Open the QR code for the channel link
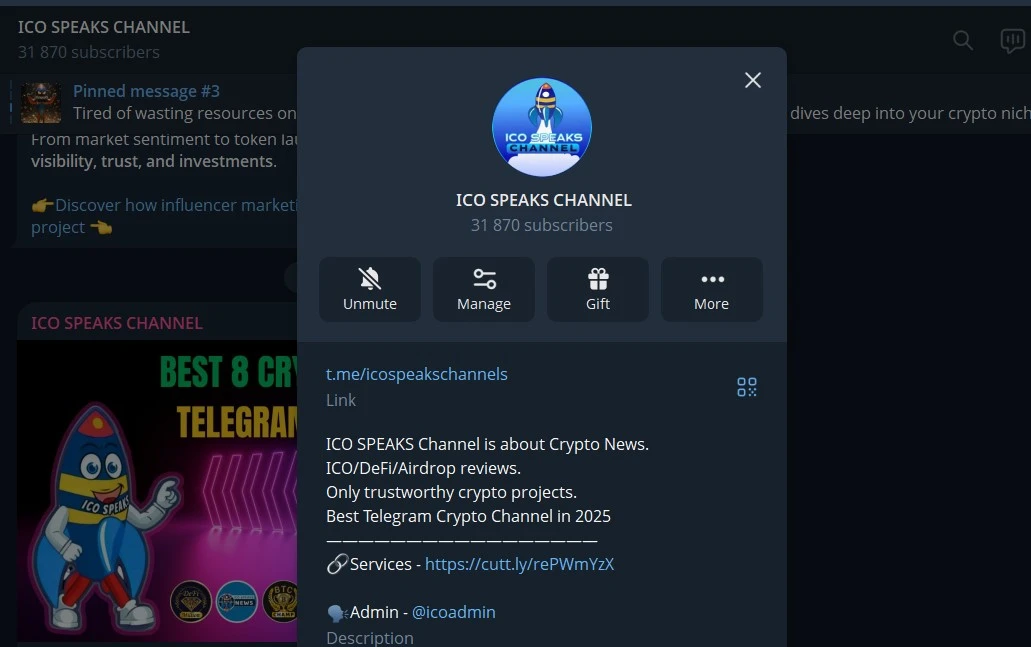This screenshot has height=647, width=1031. [x=746, y=386]
